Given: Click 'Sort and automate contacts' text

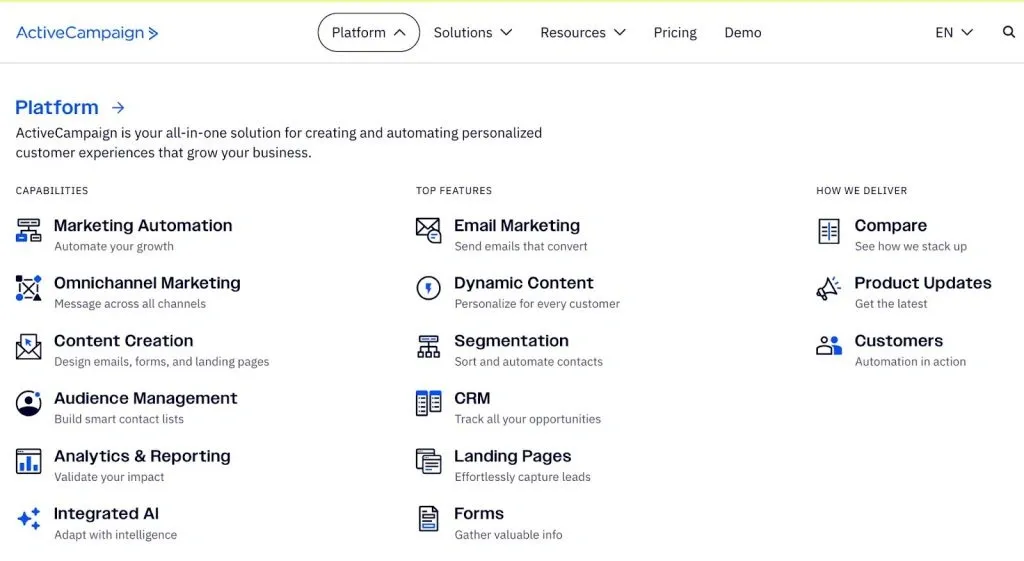Looking at the screenshot, I should (528, 361).
